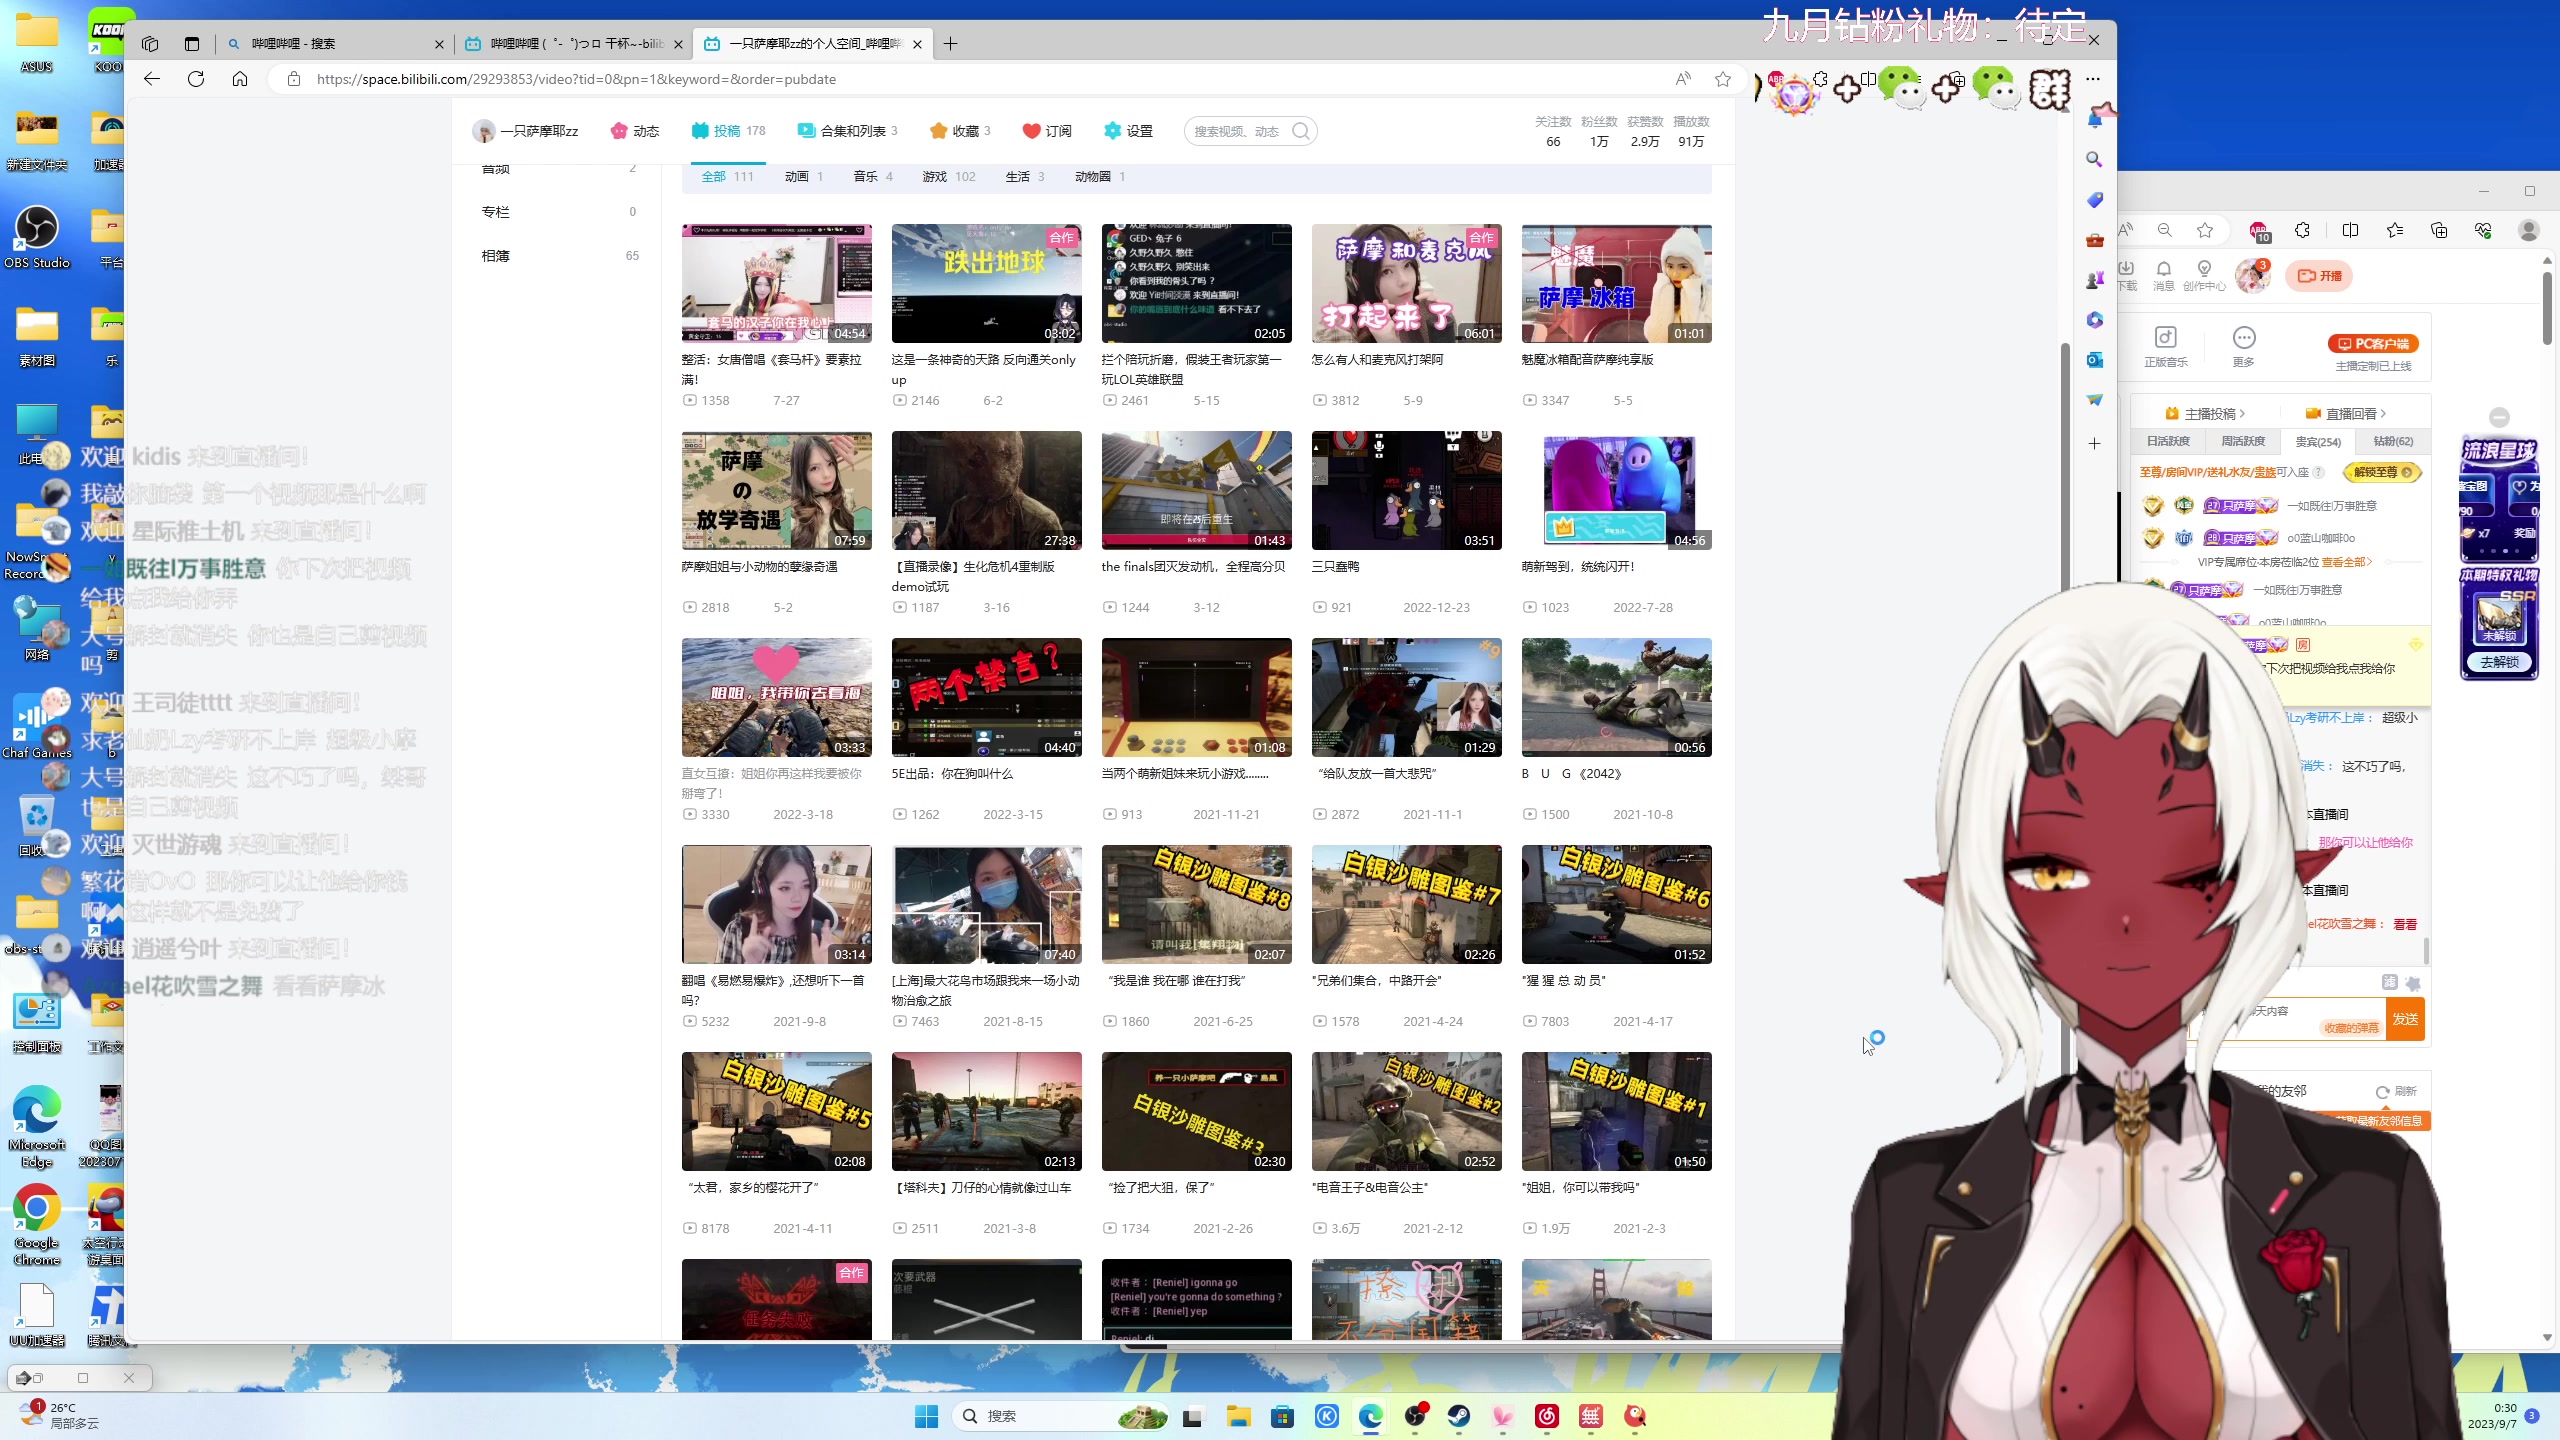Select 日活跃度 tab in live panel

[x=2168, y=441]
